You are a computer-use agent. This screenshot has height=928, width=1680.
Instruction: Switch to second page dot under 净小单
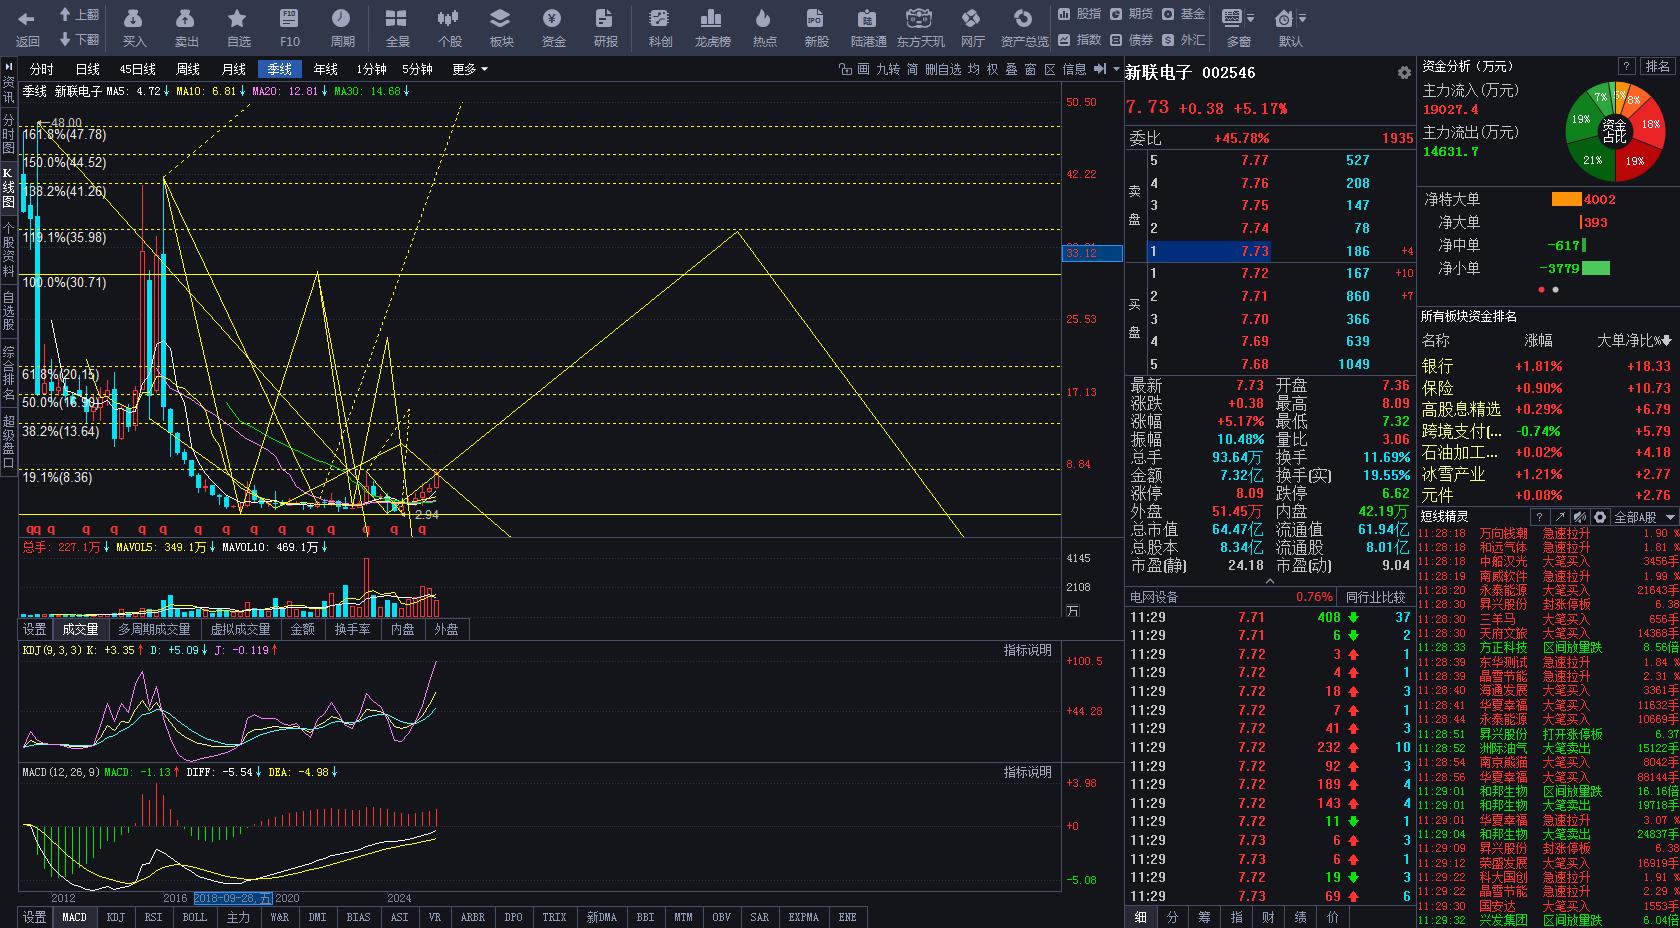pos(1555,290)
